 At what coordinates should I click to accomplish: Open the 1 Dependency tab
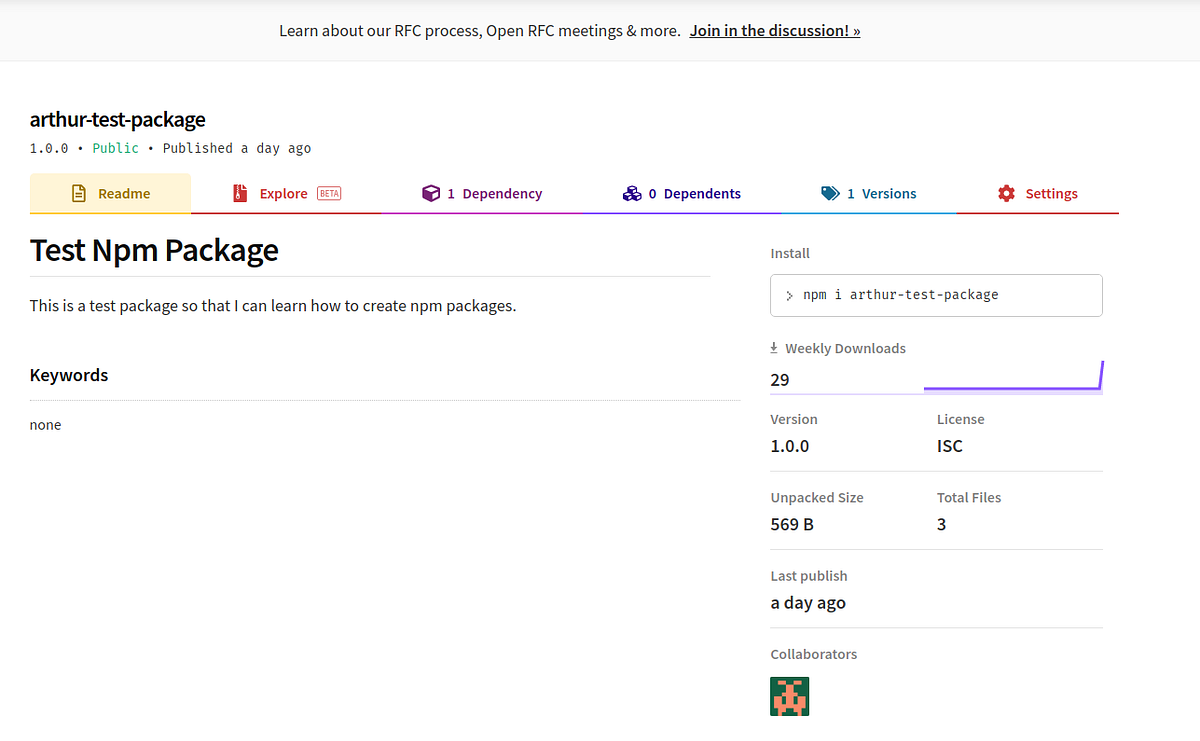pyautogui.click(x=482, y=194)
